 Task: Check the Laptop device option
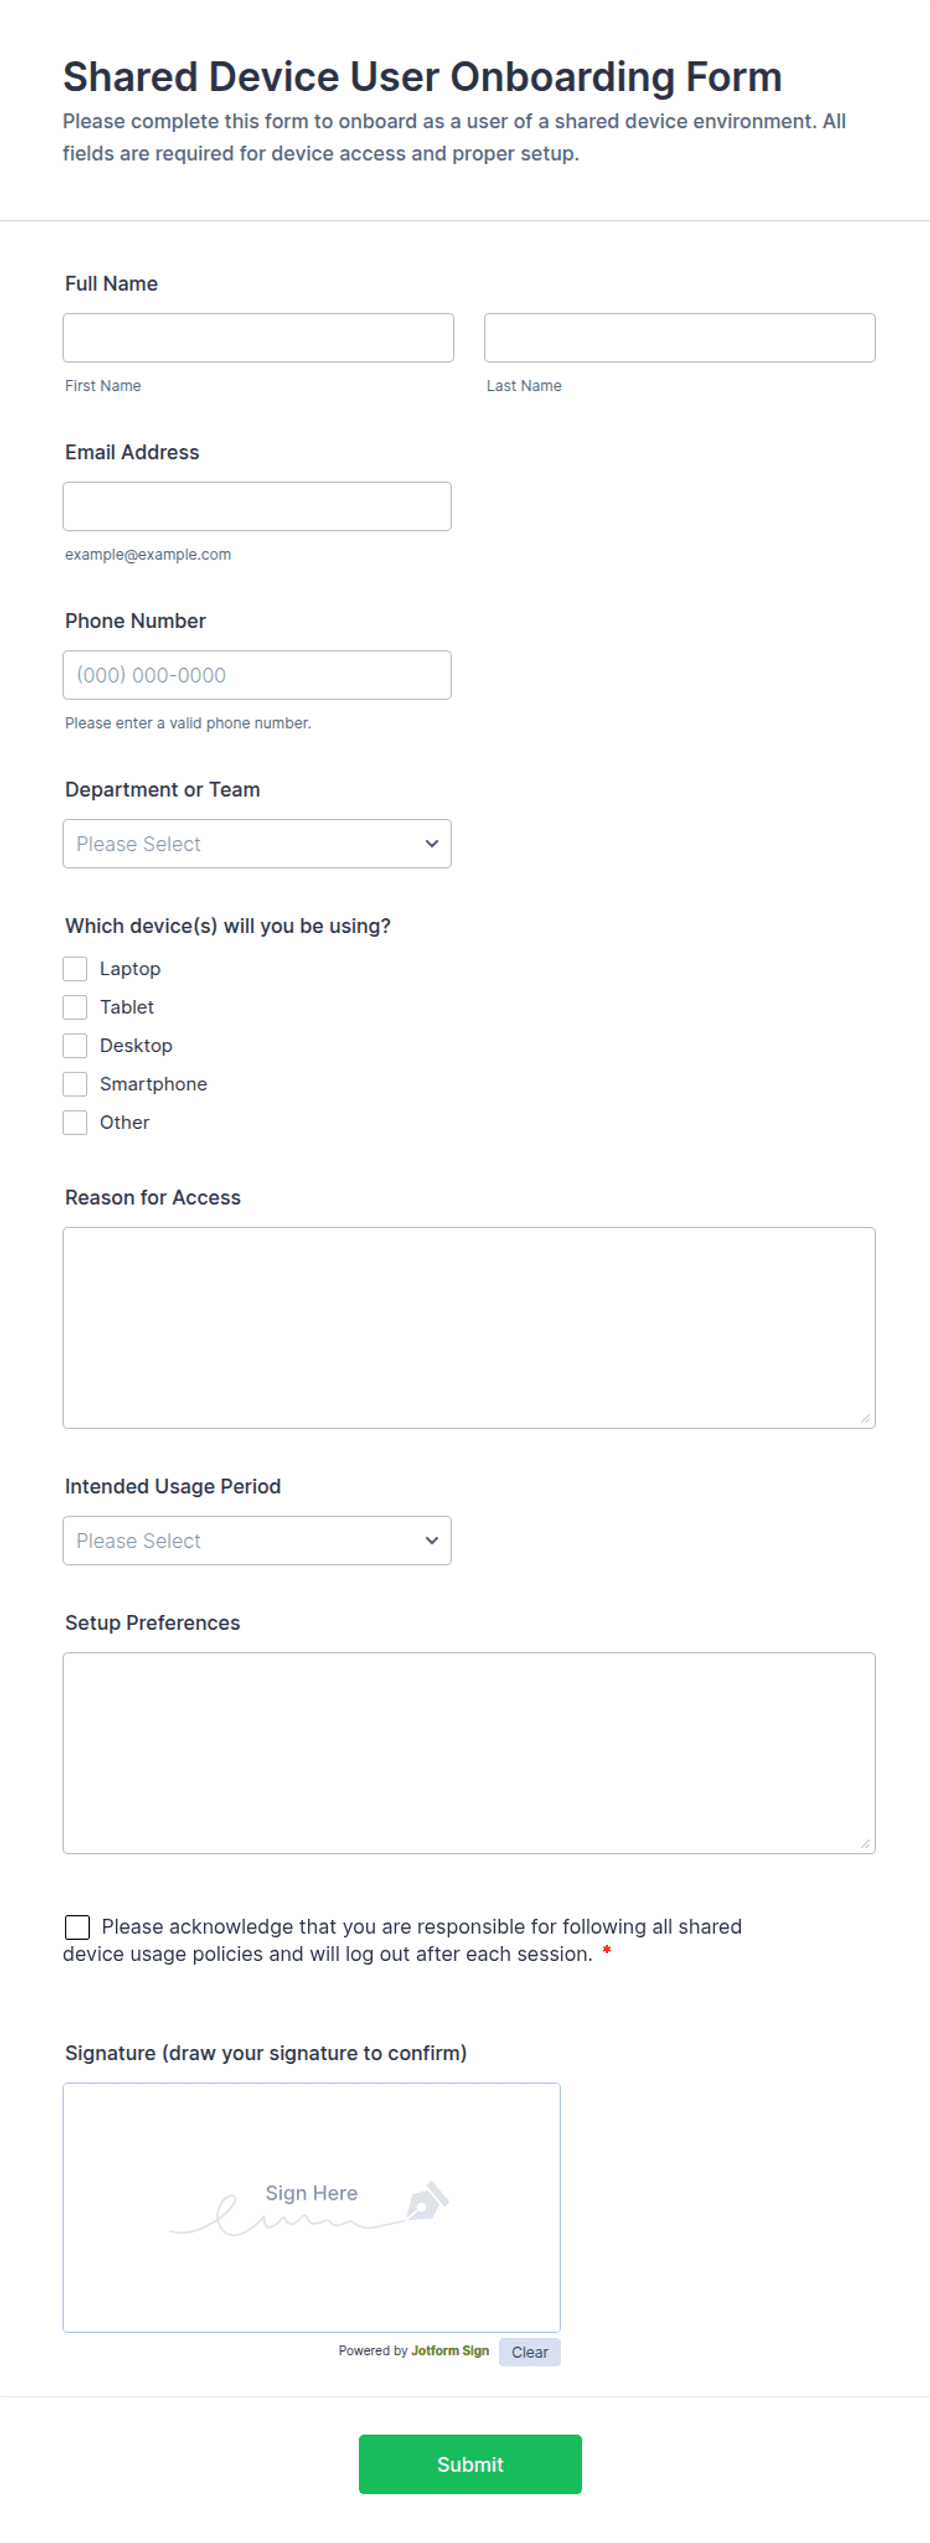[75, 969]
